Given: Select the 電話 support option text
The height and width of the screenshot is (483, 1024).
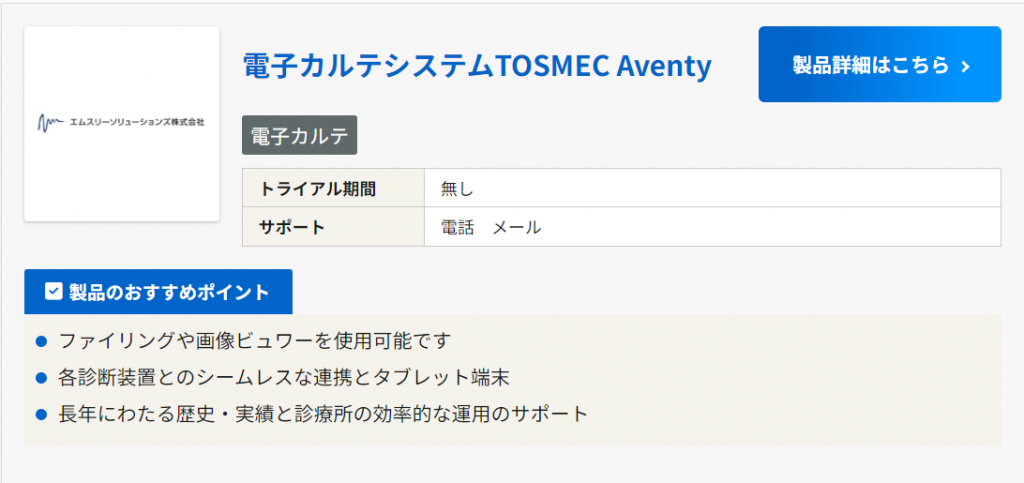Looking at the screenshot, I should 457,227.
